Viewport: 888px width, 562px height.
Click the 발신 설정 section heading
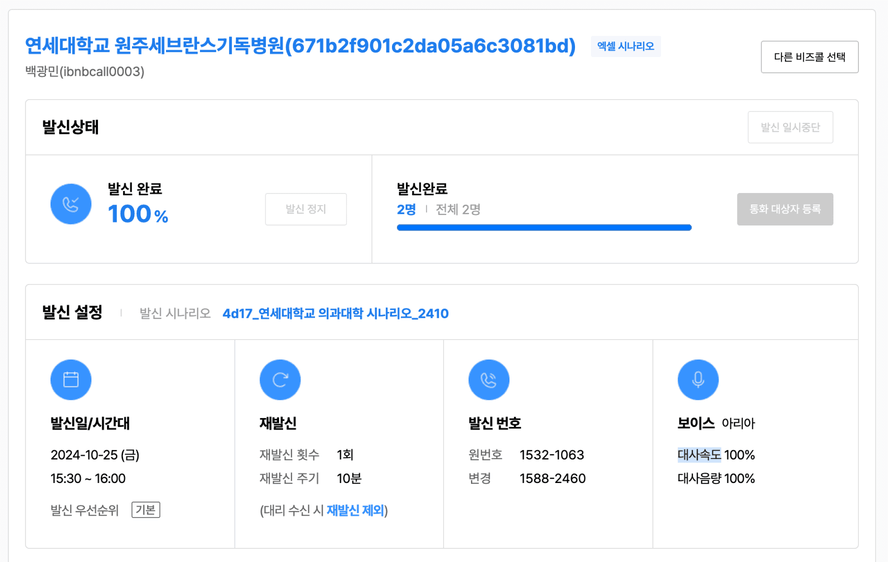72,312
